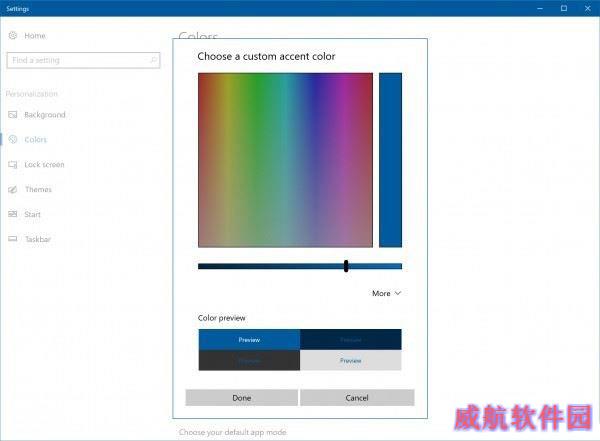600x441 pixels.
Task: Click 'Choose a custom accent color' heading
Action: point(266,56)
